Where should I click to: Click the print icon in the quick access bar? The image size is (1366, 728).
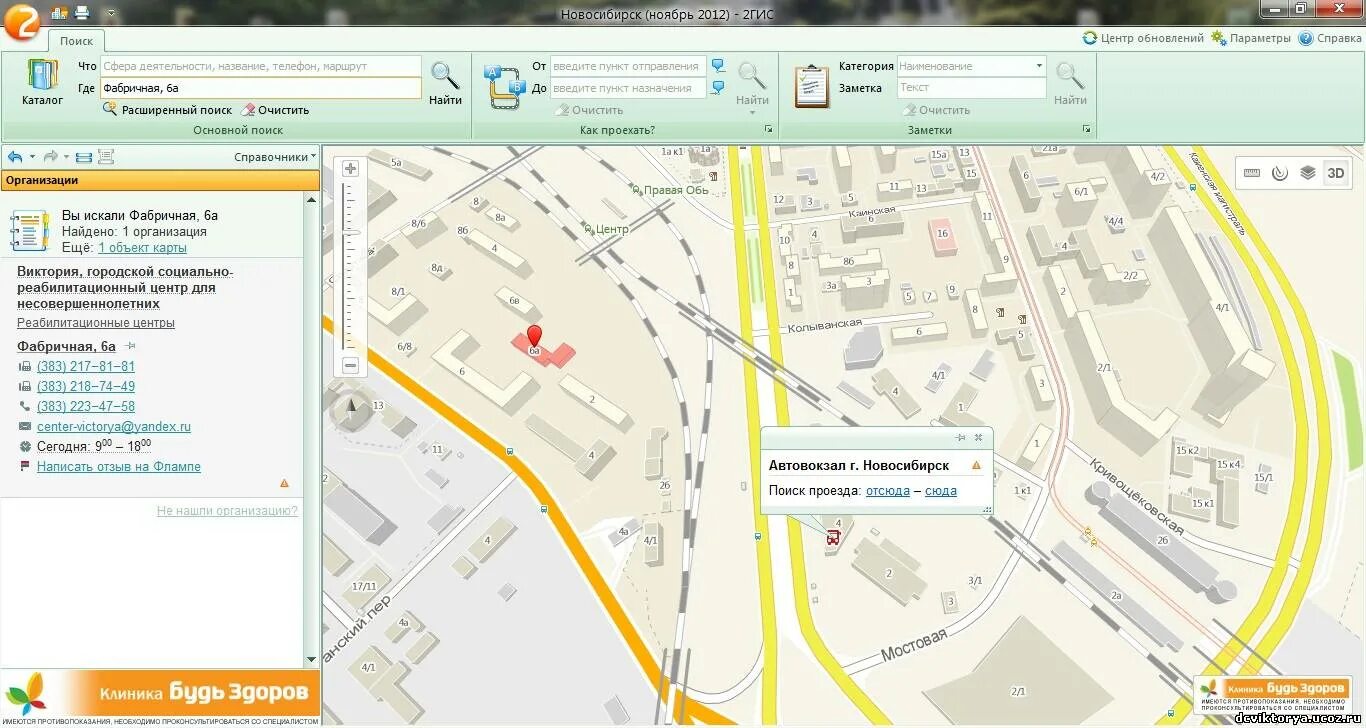[82, 13]
